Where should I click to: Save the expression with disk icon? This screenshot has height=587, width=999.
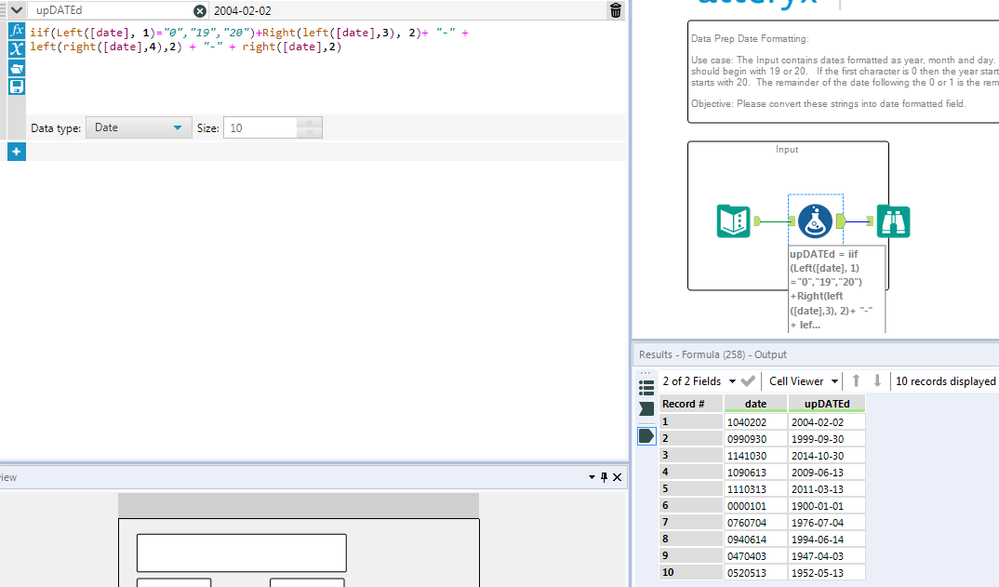coord(17,86)
